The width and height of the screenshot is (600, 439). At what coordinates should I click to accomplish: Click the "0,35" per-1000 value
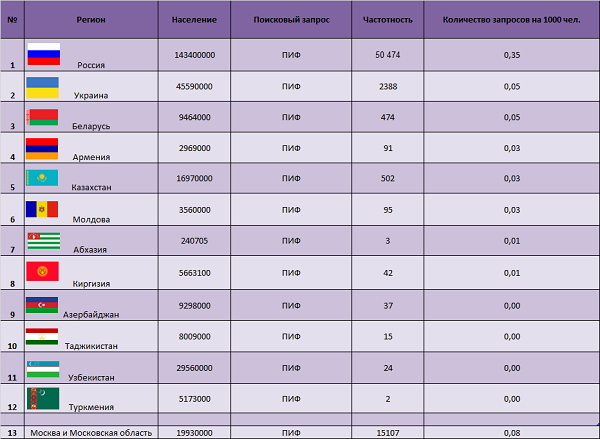coord(512,55)
